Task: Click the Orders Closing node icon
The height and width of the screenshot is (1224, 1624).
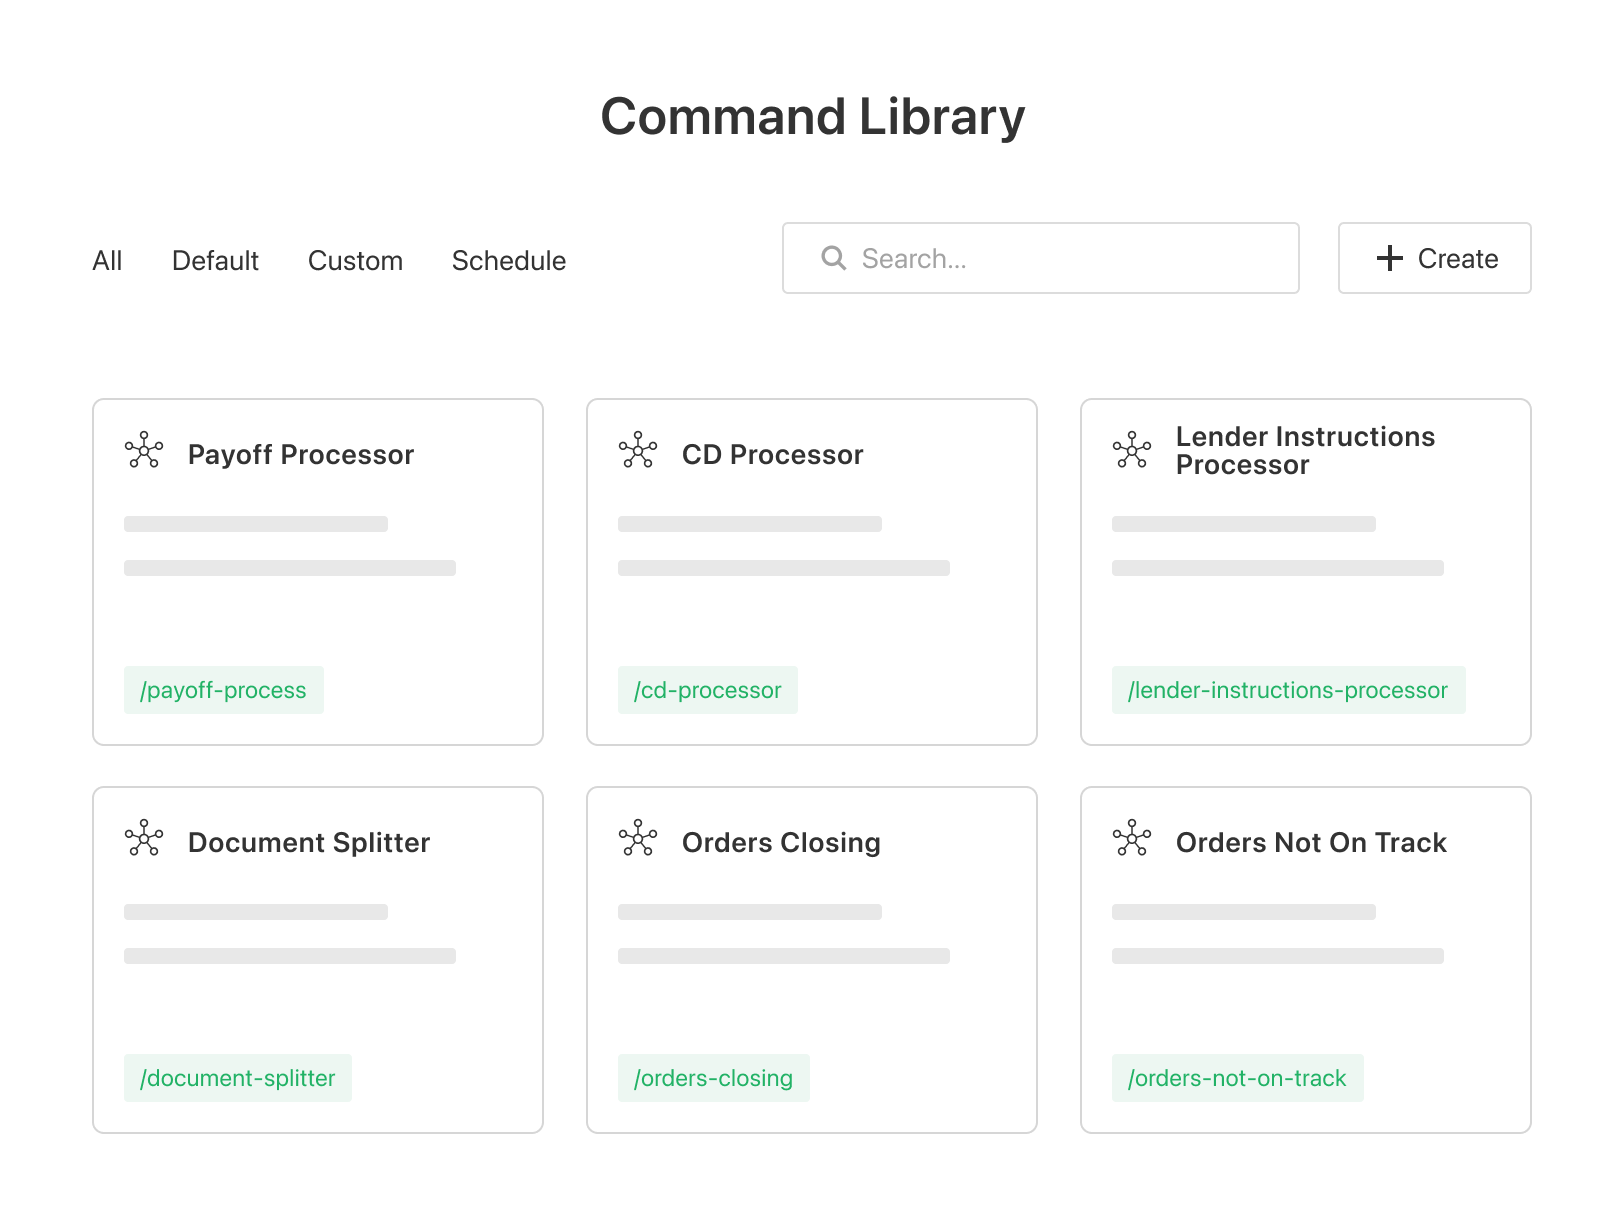Action: 638,839
